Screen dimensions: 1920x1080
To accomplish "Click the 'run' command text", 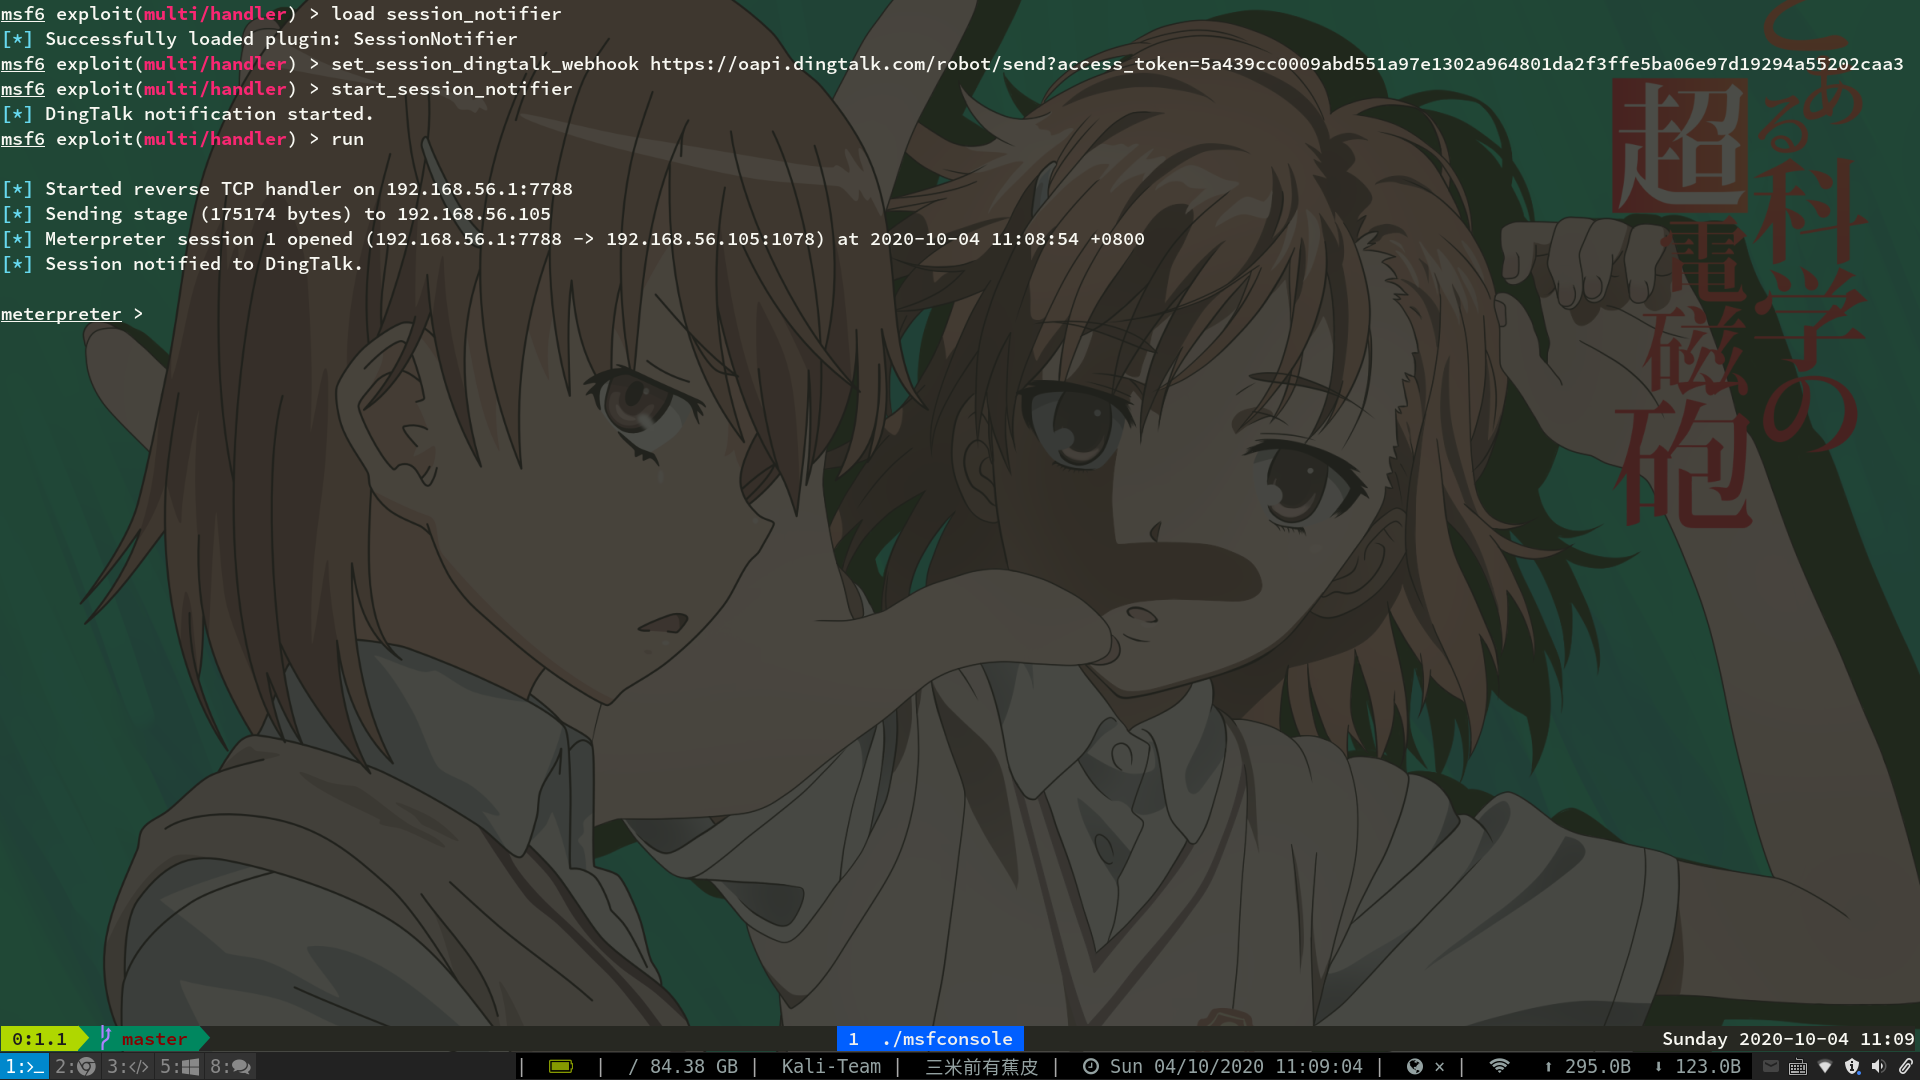I will click(x=347, y=139).
